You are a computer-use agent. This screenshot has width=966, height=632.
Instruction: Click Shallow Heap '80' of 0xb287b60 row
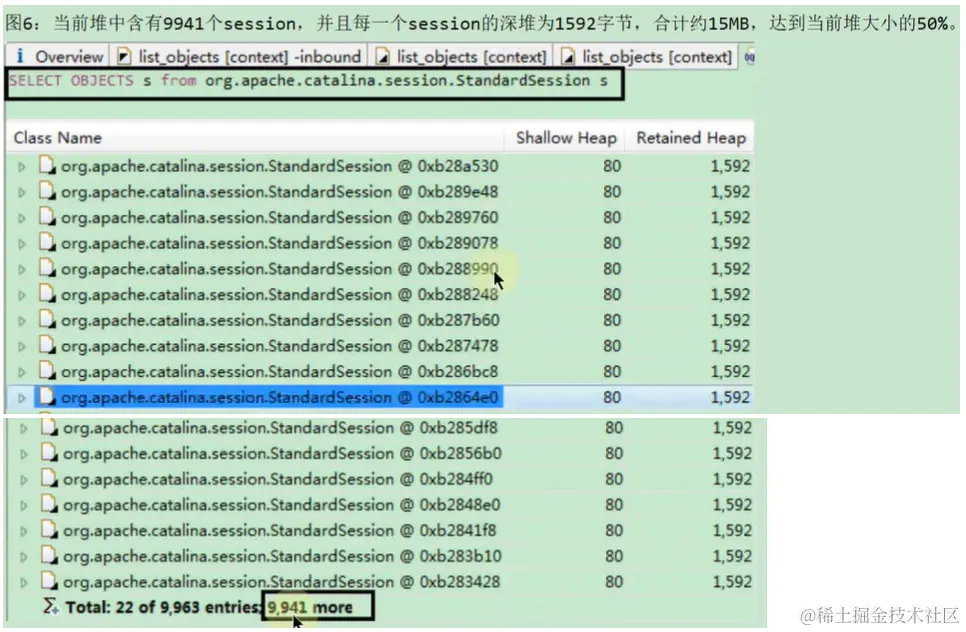(612, 321)
